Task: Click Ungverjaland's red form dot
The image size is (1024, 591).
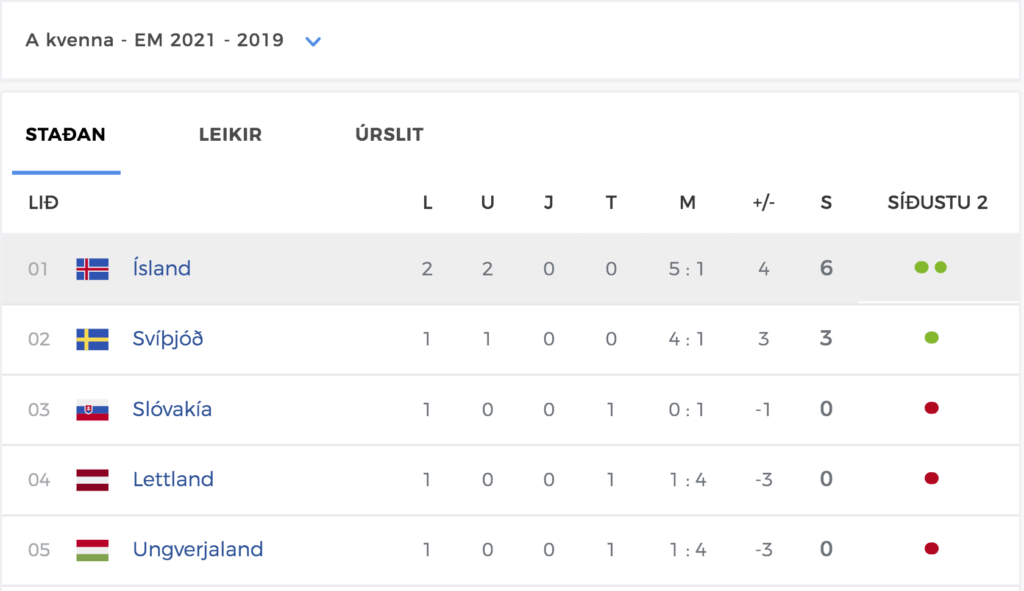Action: pos(932,549)
